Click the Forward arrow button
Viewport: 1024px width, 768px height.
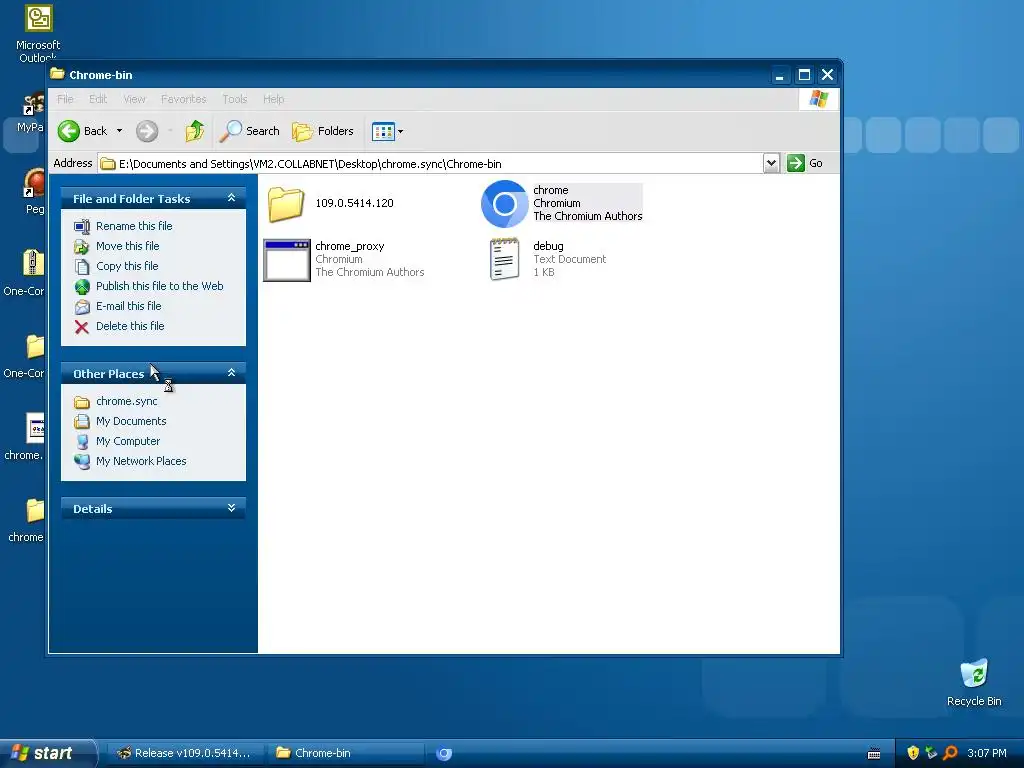[x=147, y=131]
